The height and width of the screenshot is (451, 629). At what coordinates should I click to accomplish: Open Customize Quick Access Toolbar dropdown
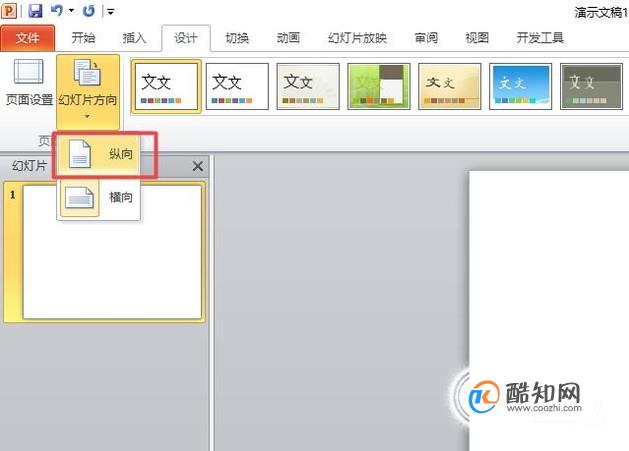point(110,12)
